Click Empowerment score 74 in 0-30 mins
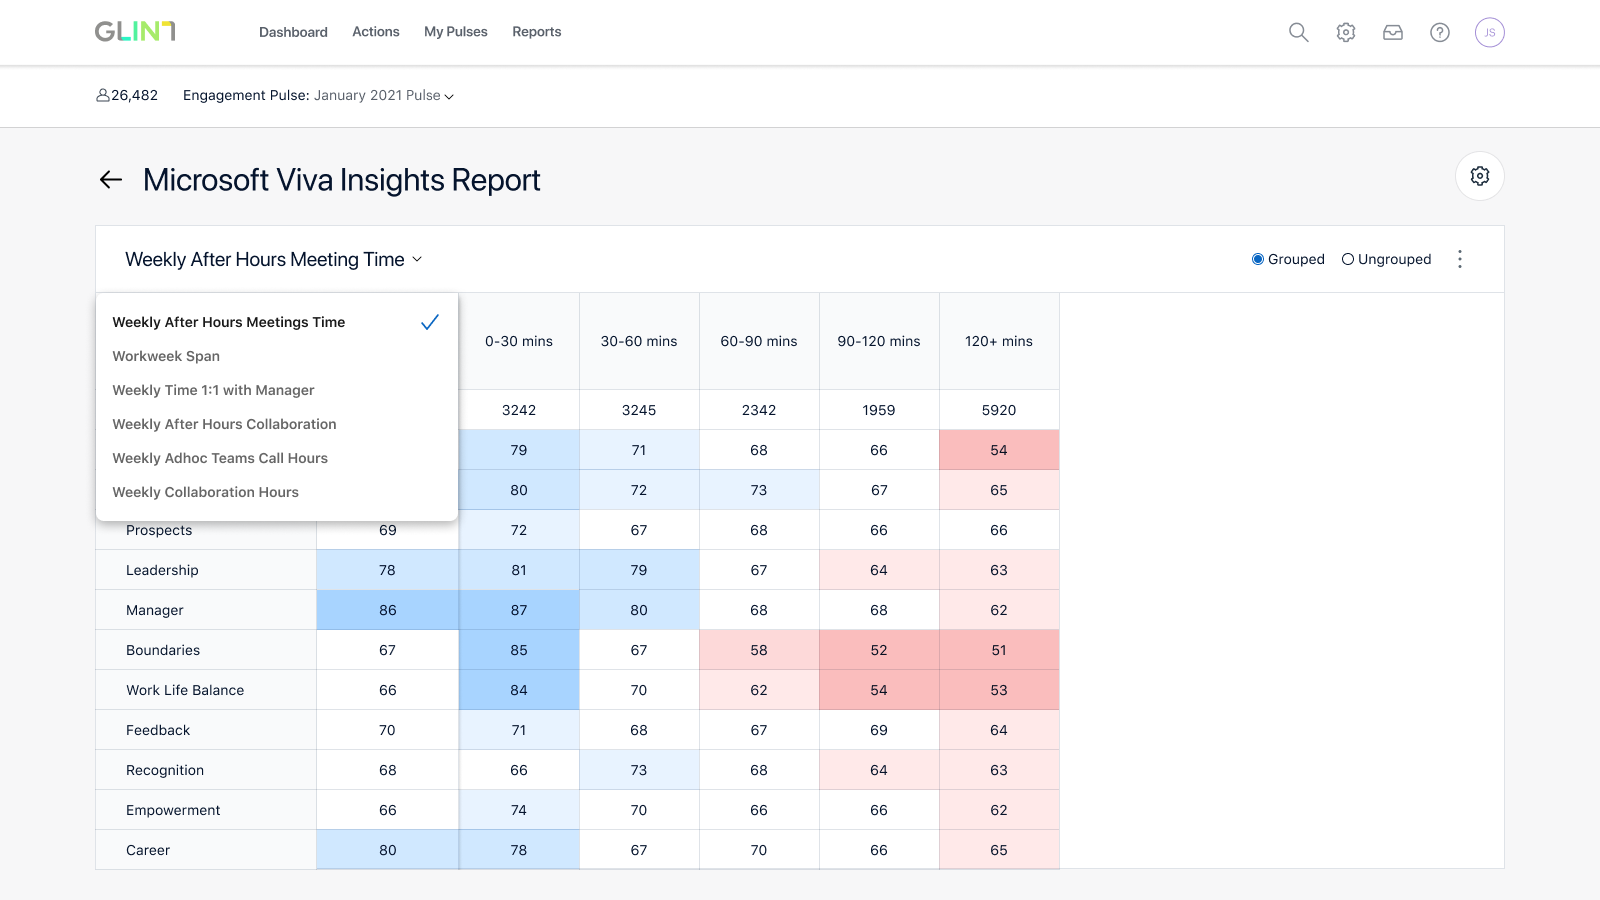 (519, 810)
